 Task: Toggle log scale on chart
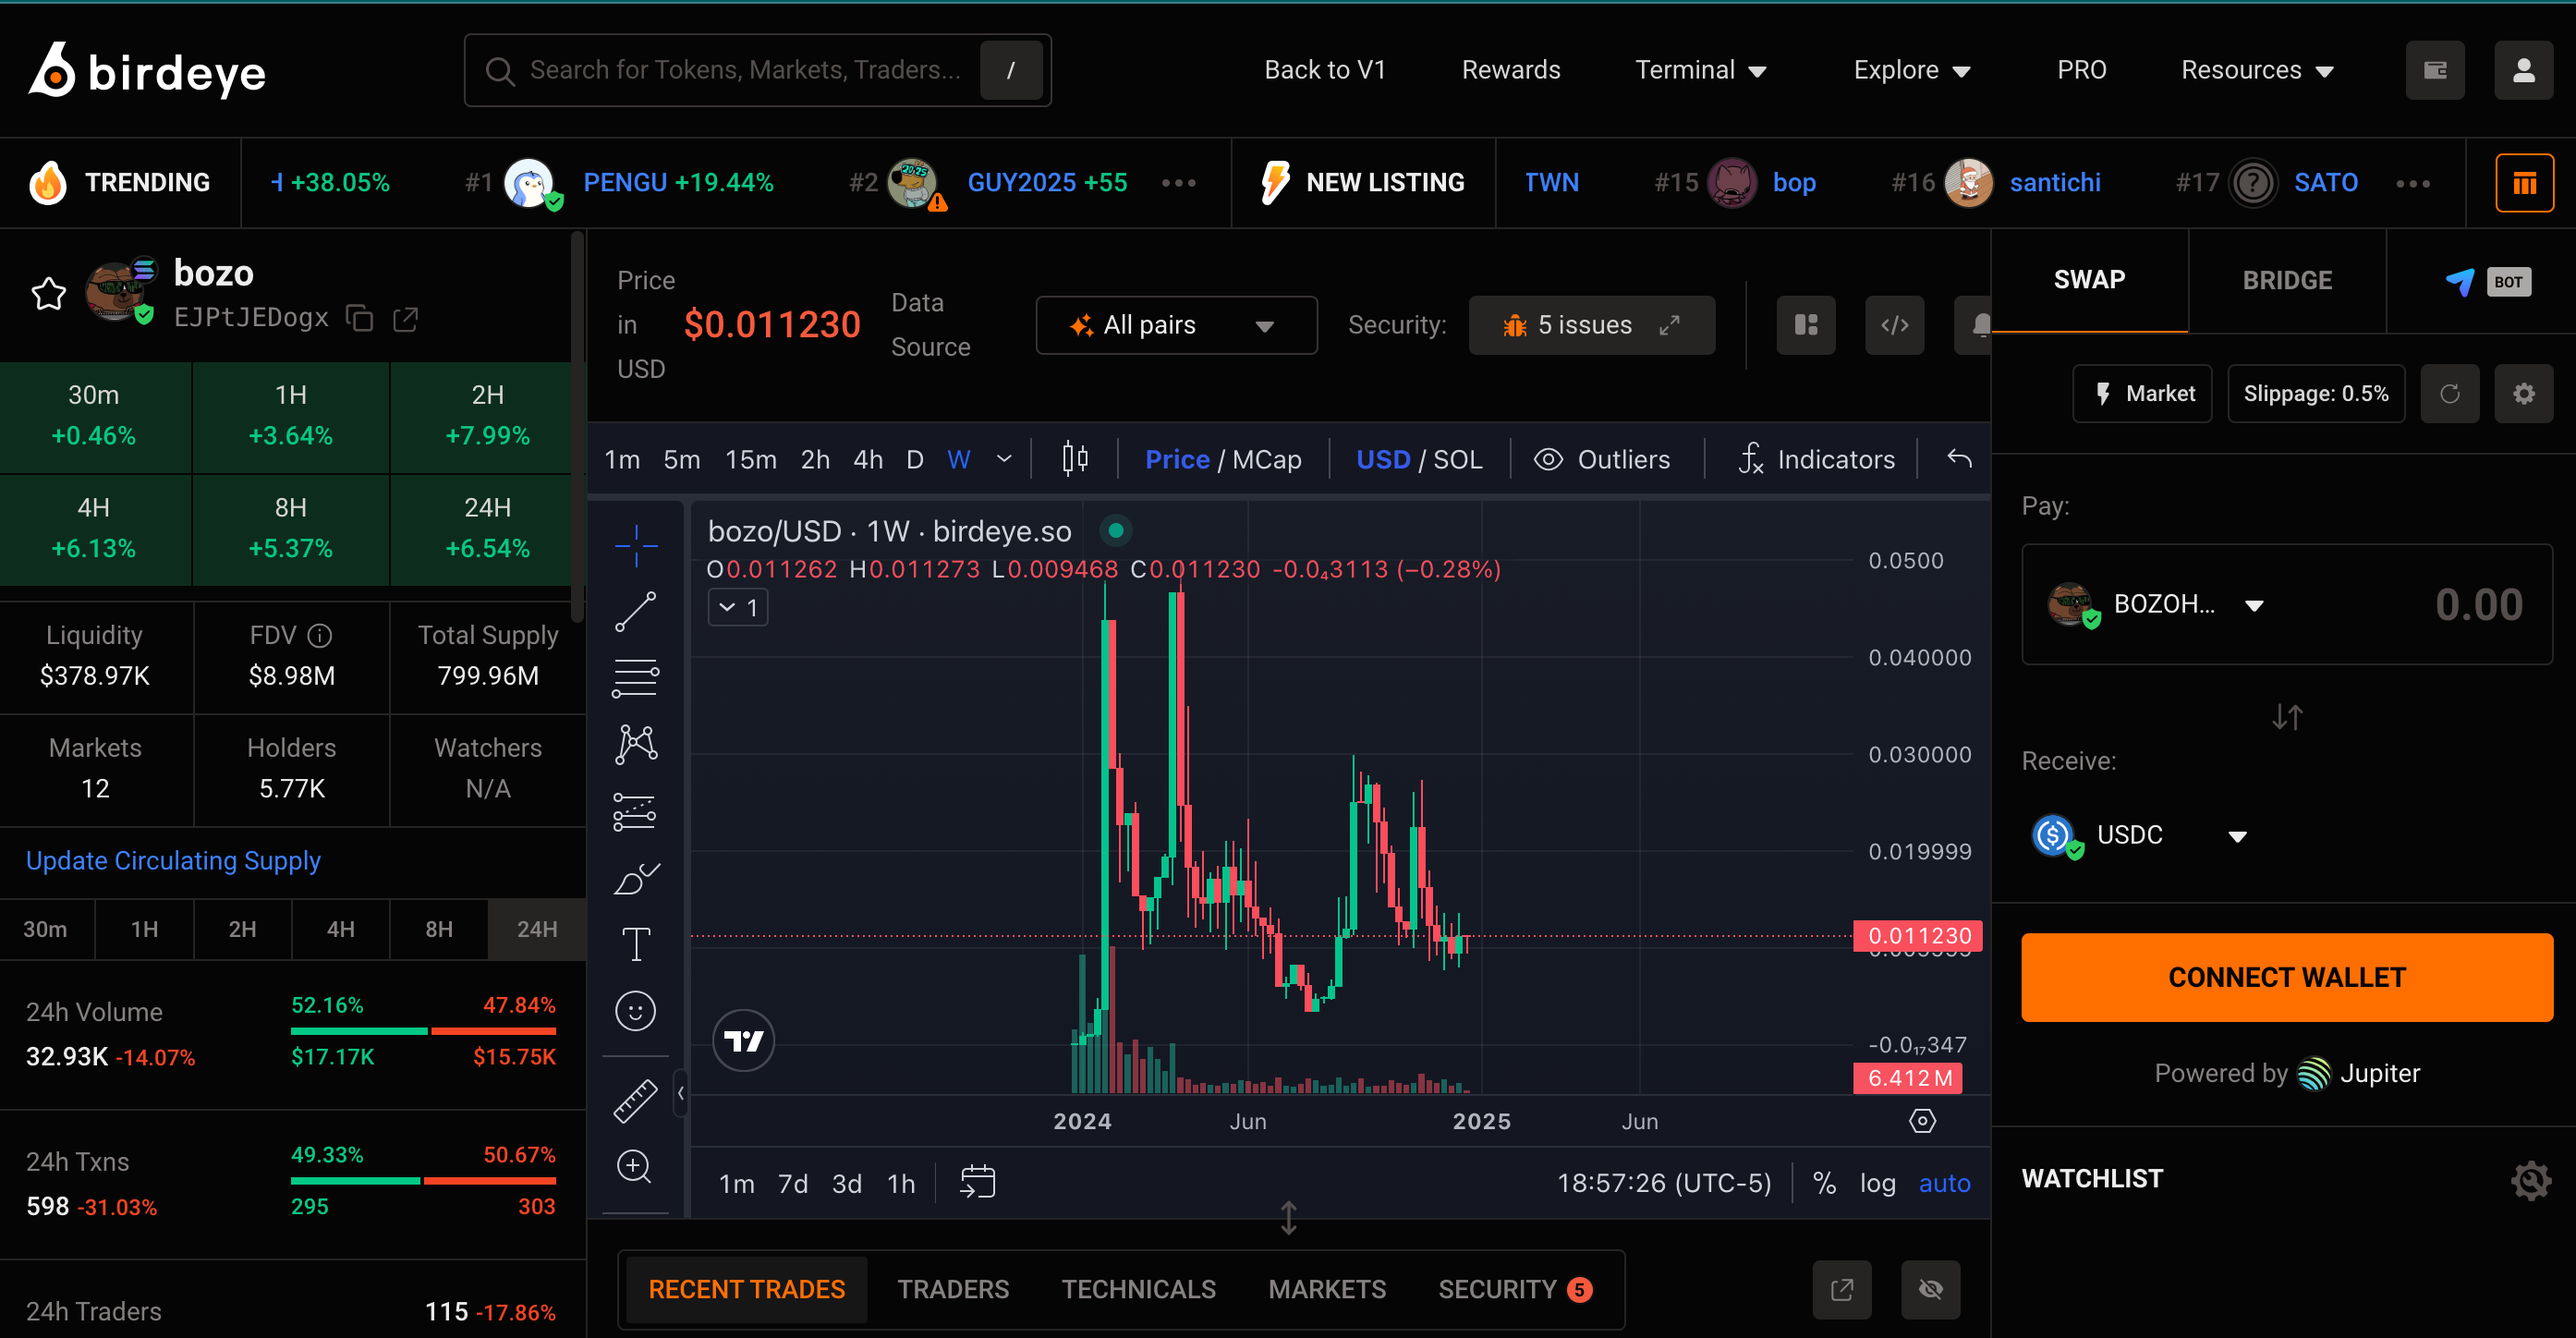pos(1877,1183)
